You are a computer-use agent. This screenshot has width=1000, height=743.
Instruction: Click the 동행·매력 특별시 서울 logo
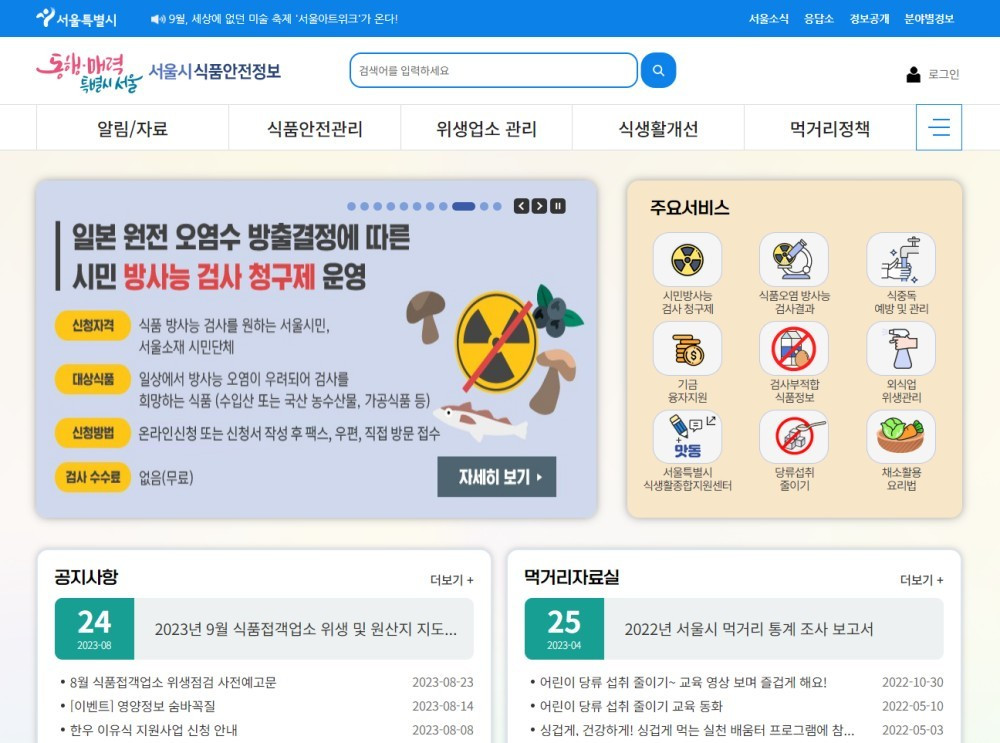88,73
